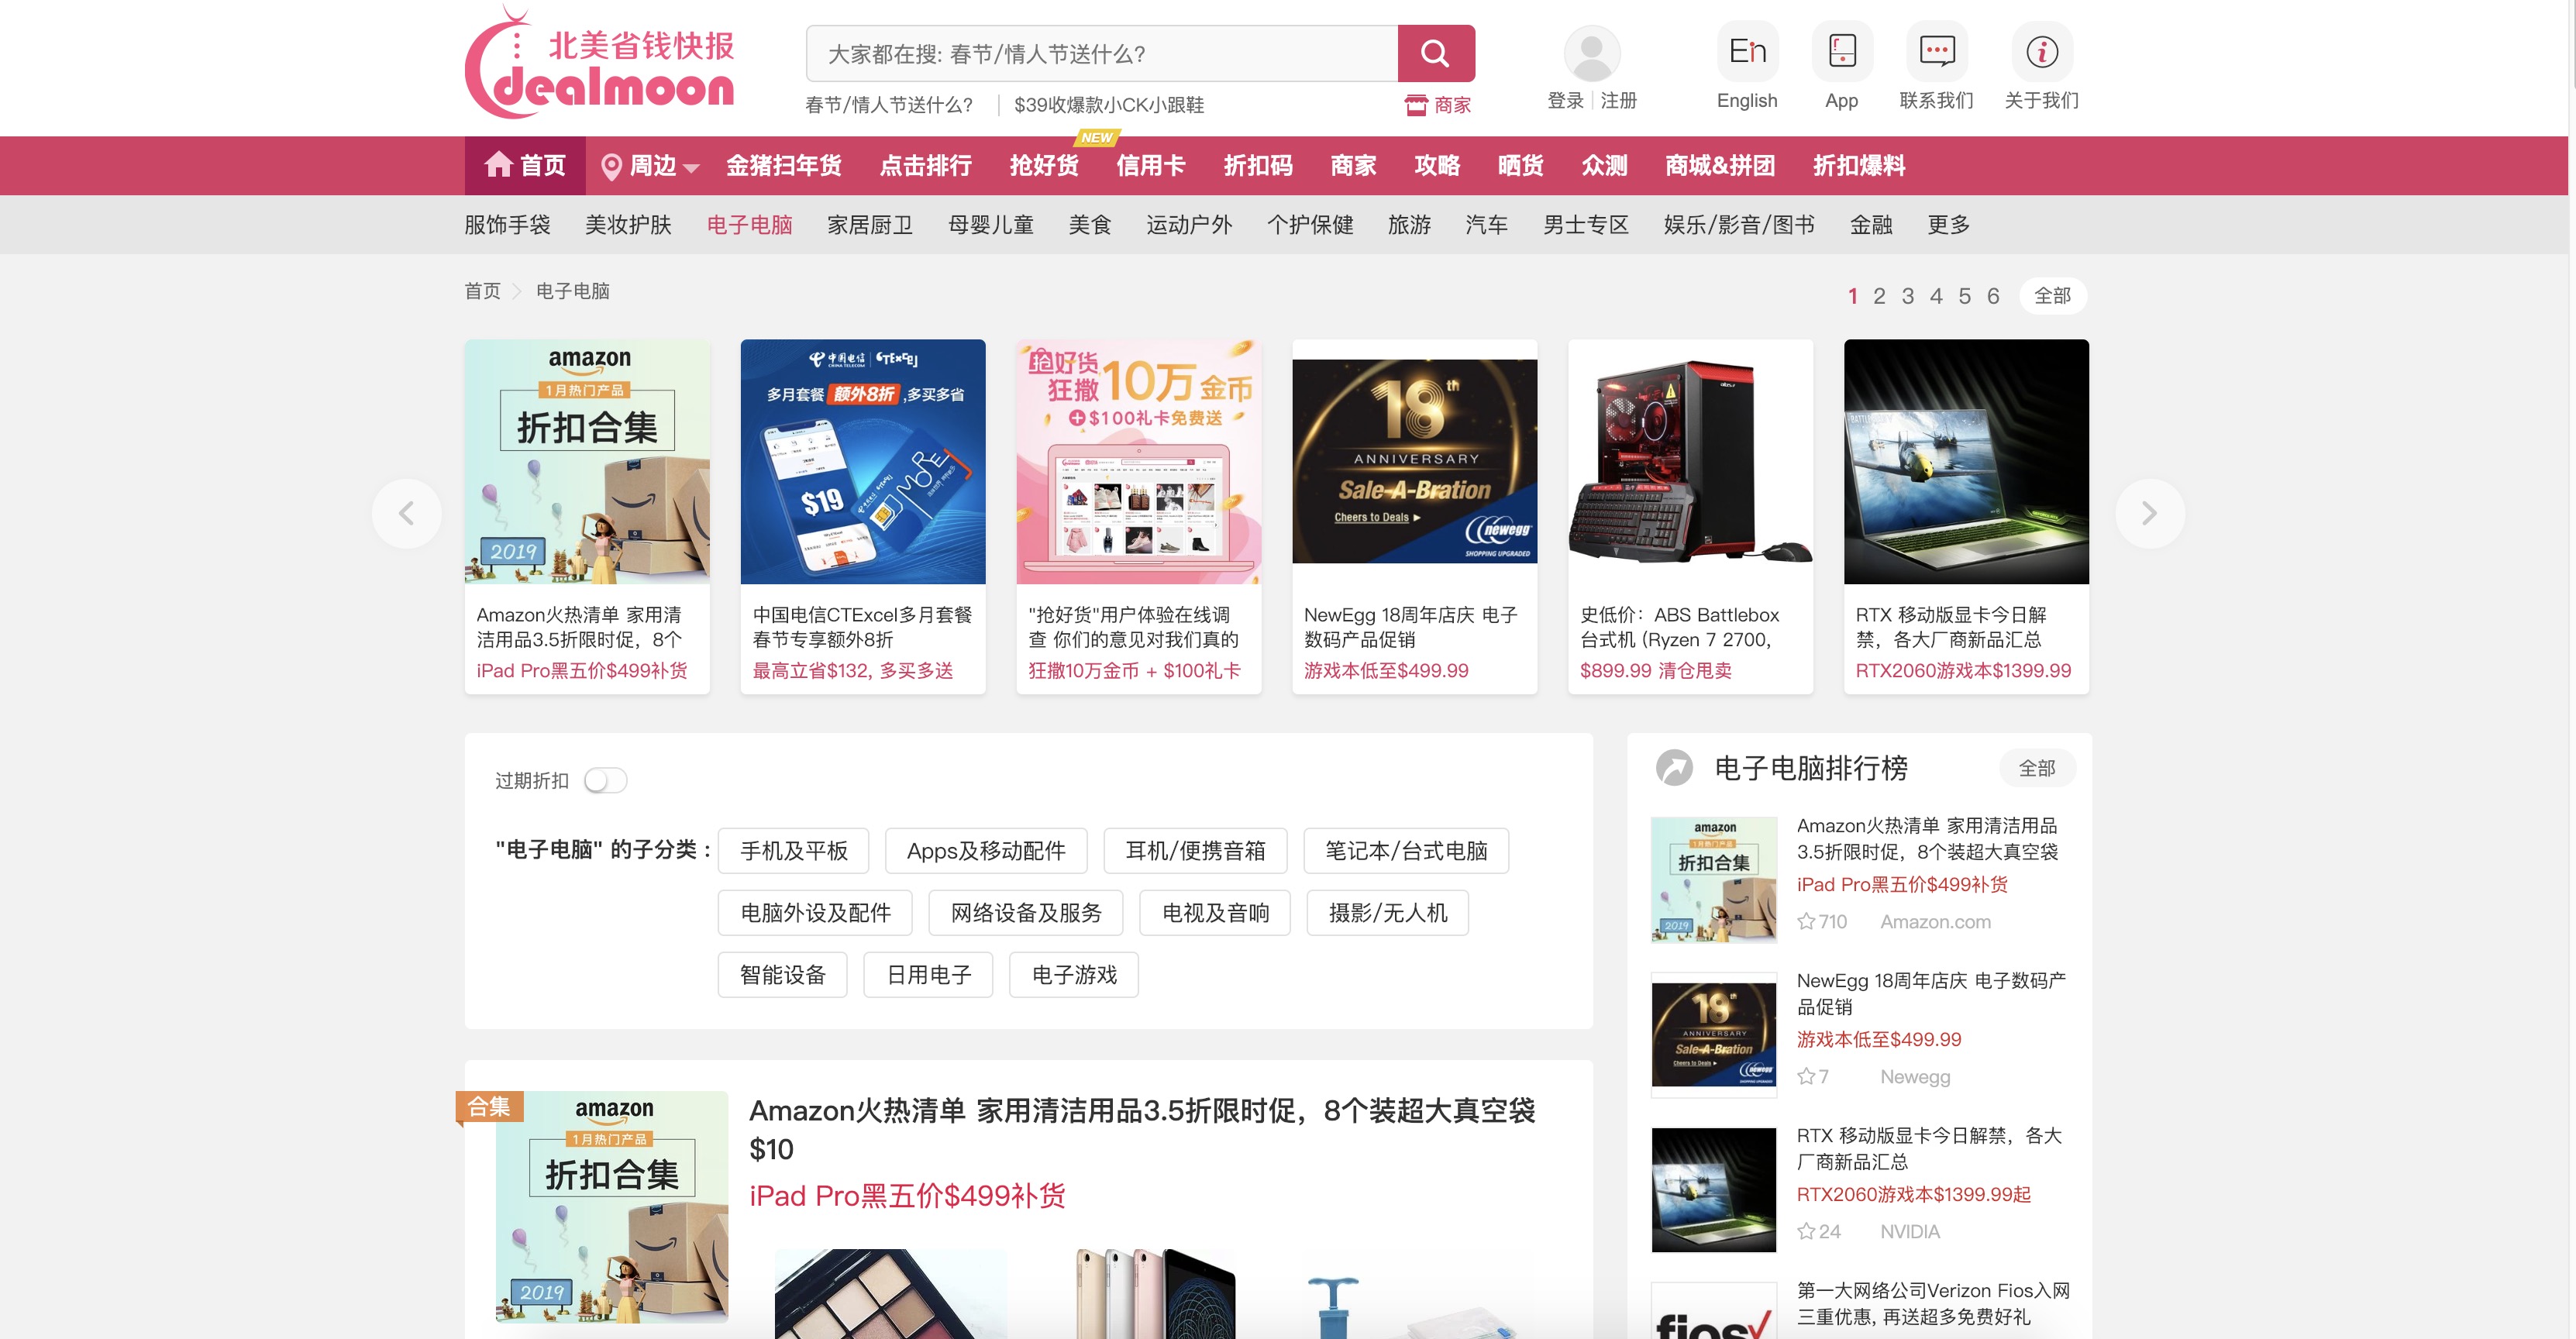
Task: Enable the 过期折扣 toggle switch
Action: coord(606,780)
